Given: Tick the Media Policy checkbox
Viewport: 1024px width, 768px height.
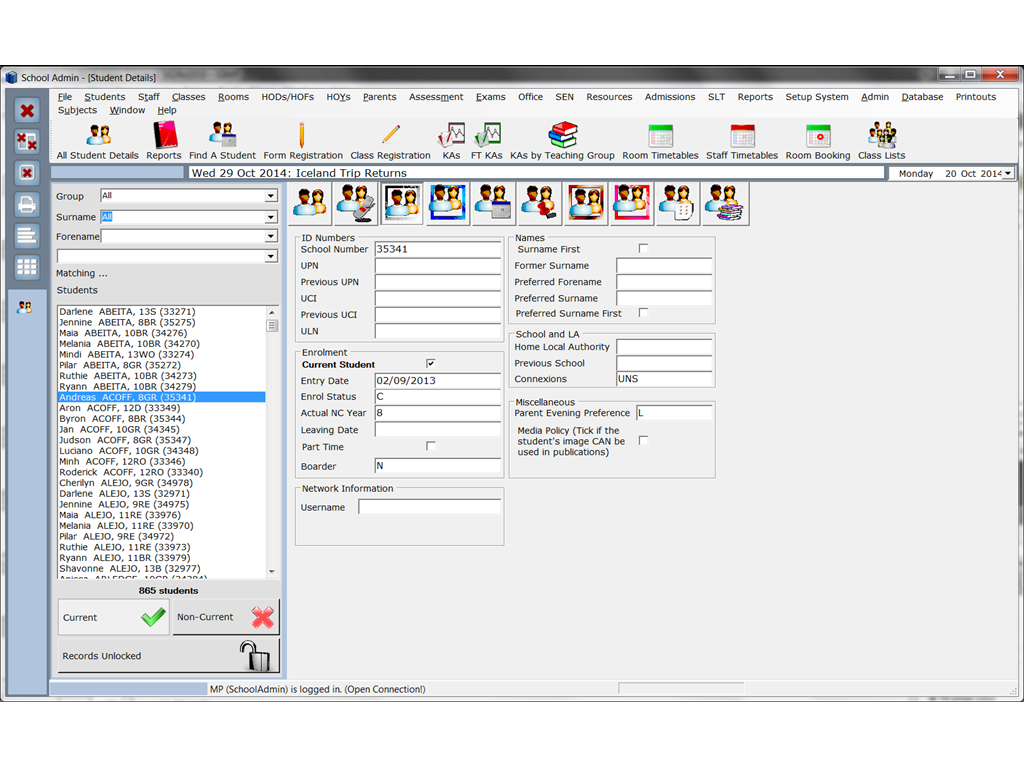Looking at the screenshot, I should pos(643,440).
